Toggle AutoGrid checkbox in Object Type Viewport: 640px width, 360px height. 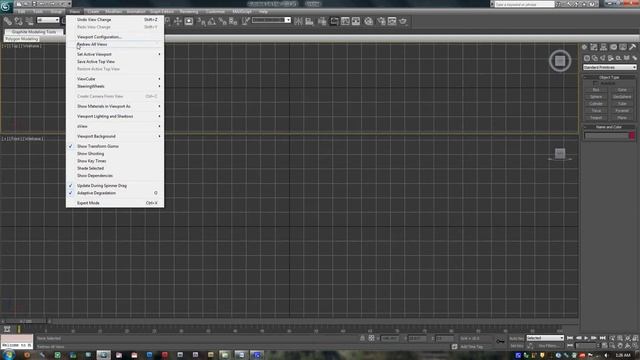click(x=596, y=83)
